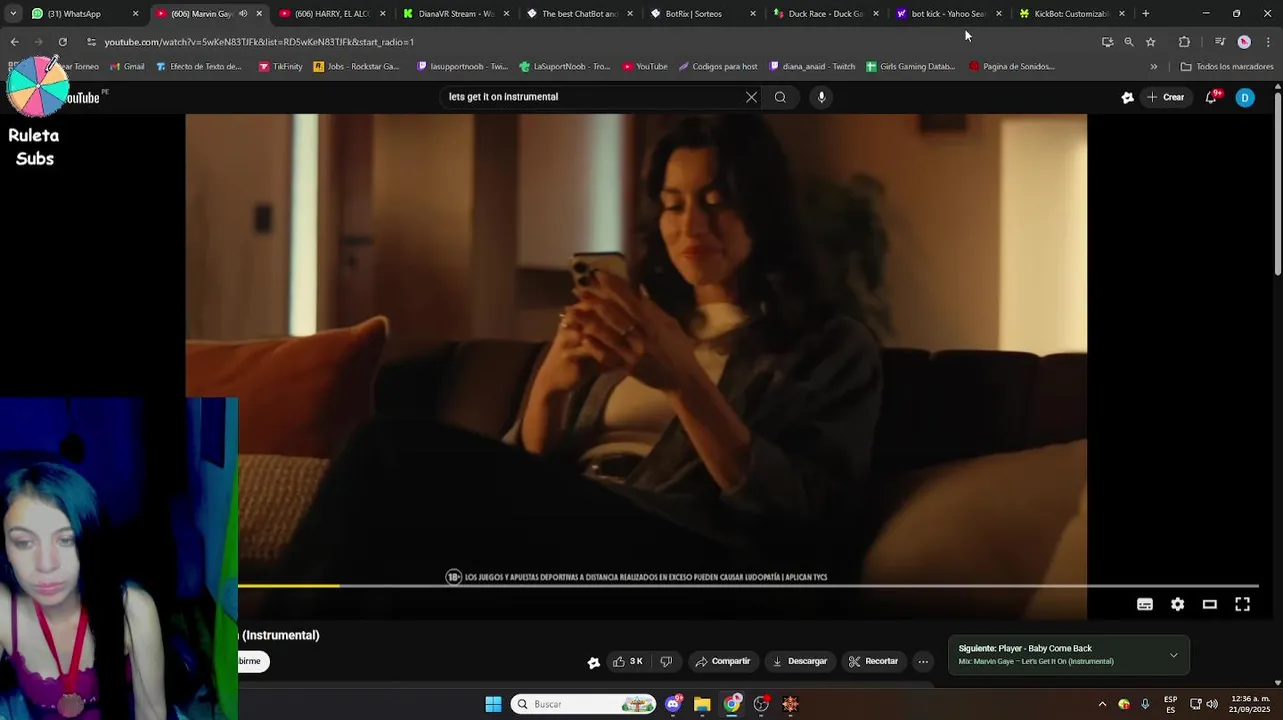Show hidden bookmarks overflow chevron

[x=1153, y=67]
